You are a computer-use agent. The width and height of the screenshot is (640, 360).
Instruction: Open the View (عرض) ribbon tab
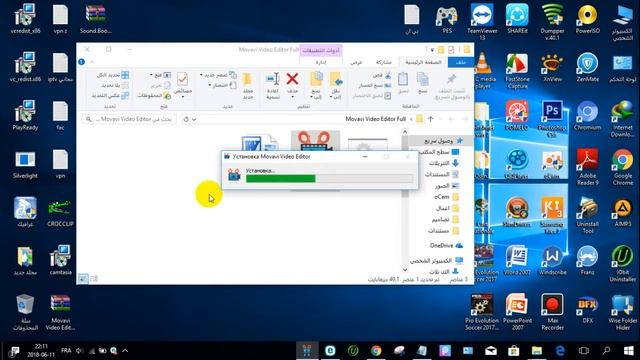click(356, 62)
